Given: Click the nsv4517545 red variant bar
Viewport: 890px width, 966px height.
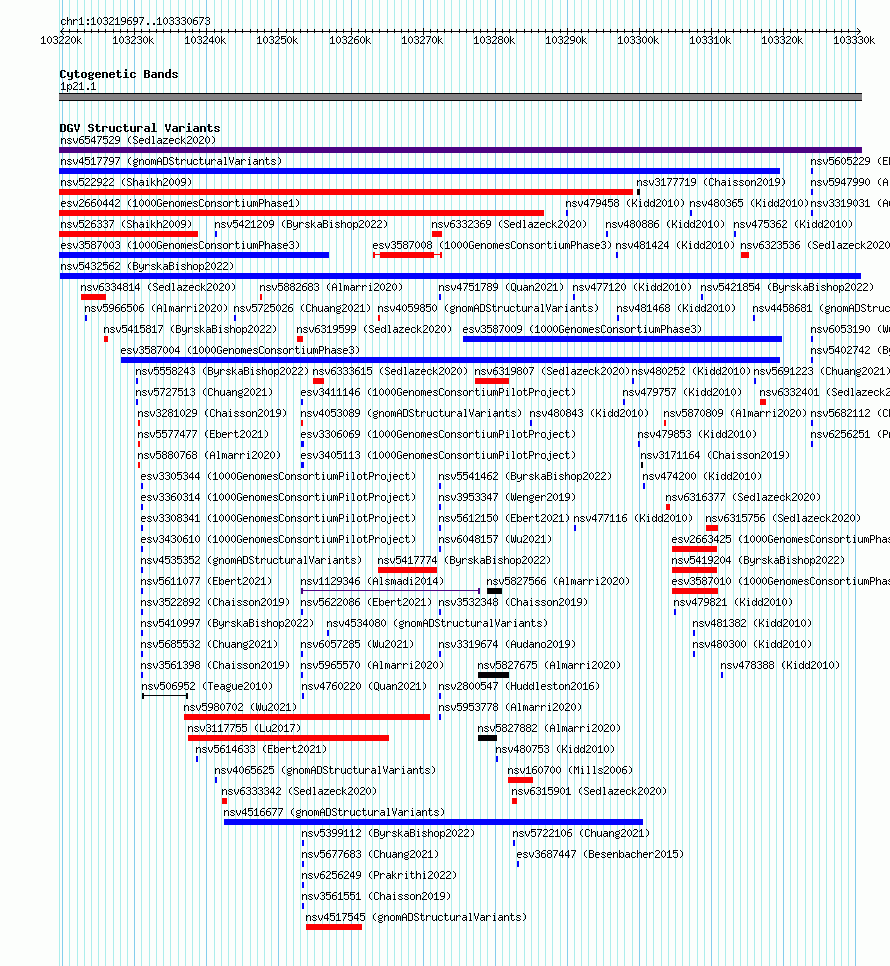Looking at the screenshot, I should (x=334, y=927).
